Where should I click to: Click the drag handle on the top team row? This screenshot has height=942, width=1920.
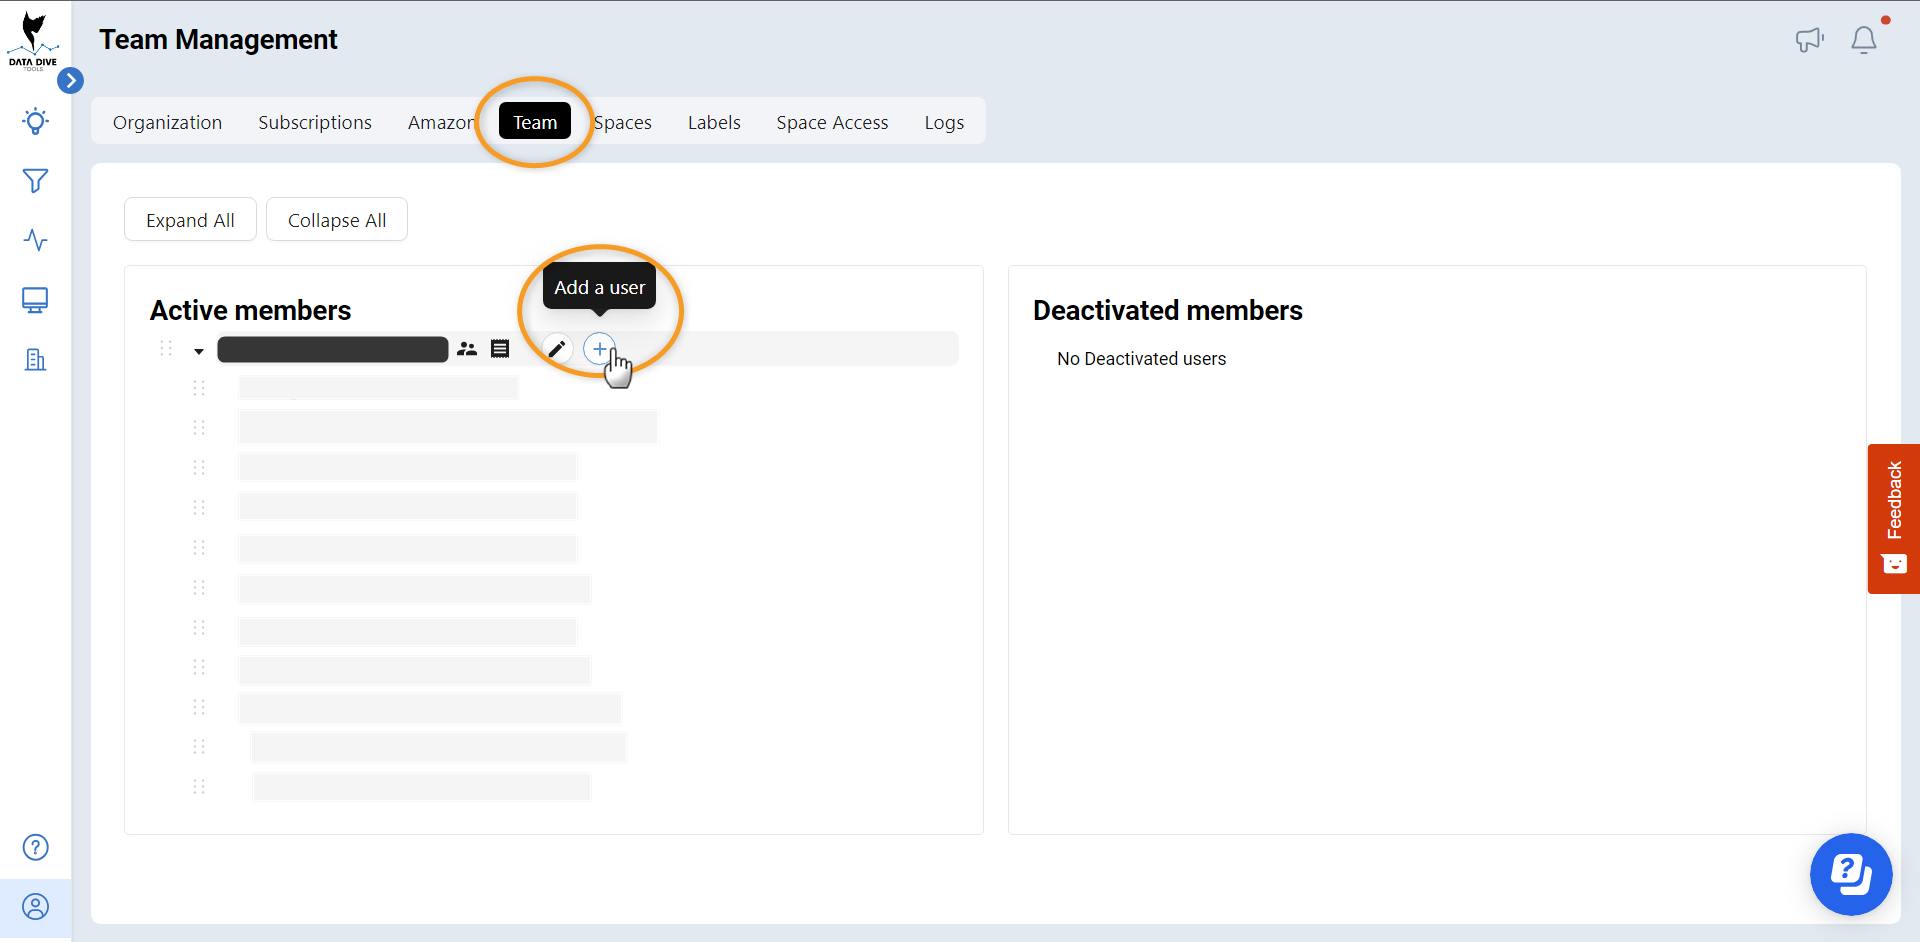pos(166,348)
